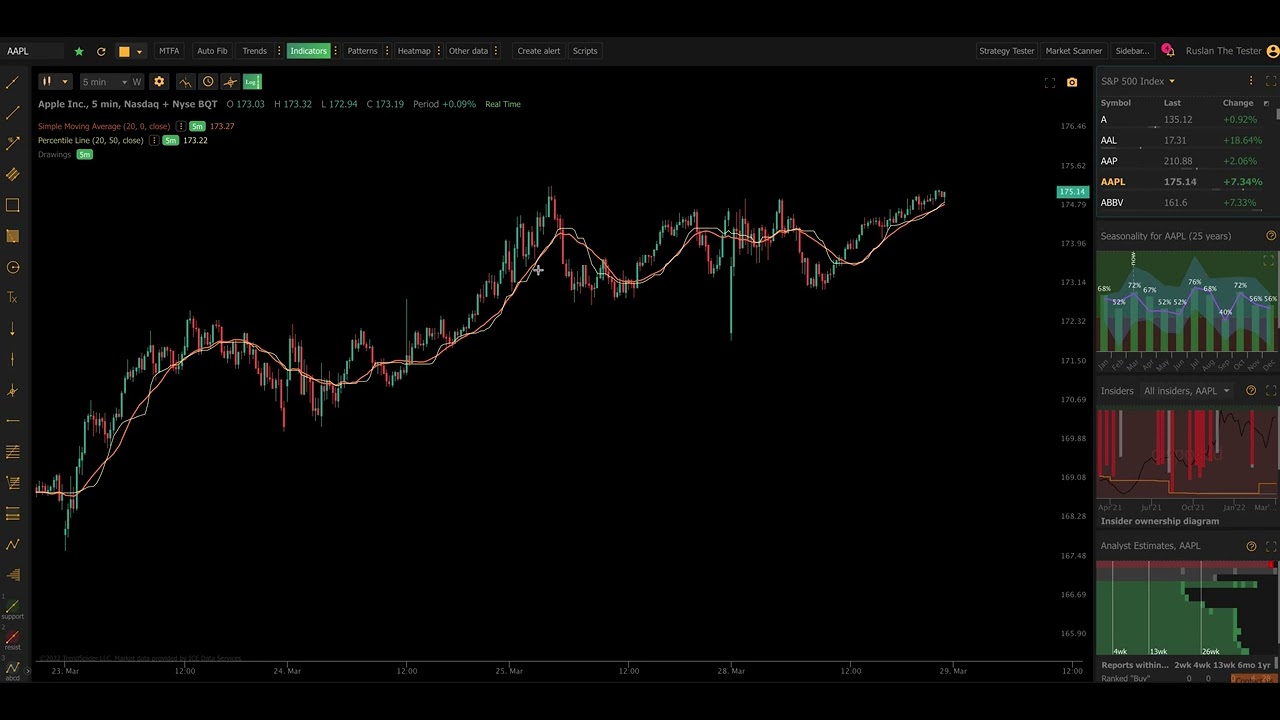This screenshot has width=1280, height=720.
Task: Open the Scripts menu
Action: [585, 51]
